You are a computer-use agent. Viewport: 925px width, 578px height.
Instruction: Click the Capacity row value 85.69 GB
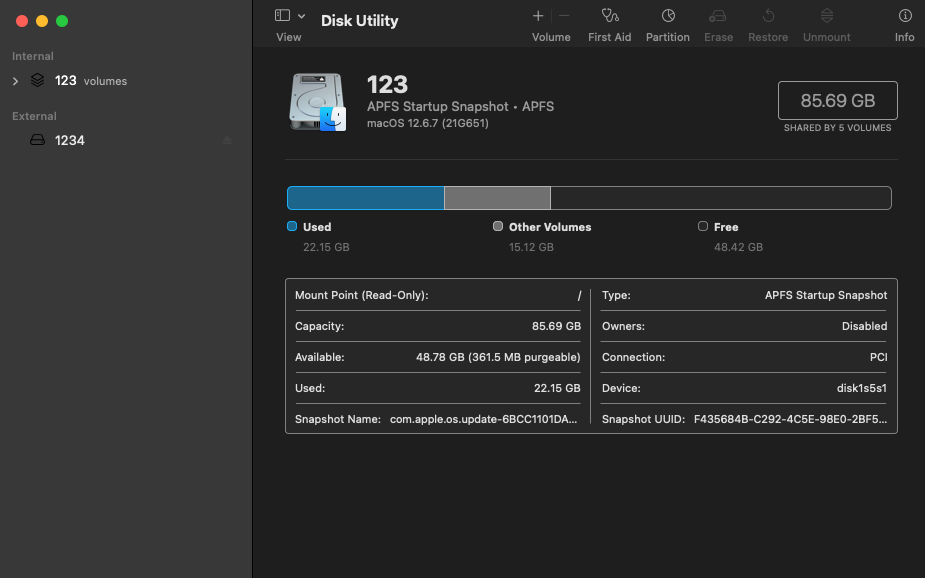[556, 326]
